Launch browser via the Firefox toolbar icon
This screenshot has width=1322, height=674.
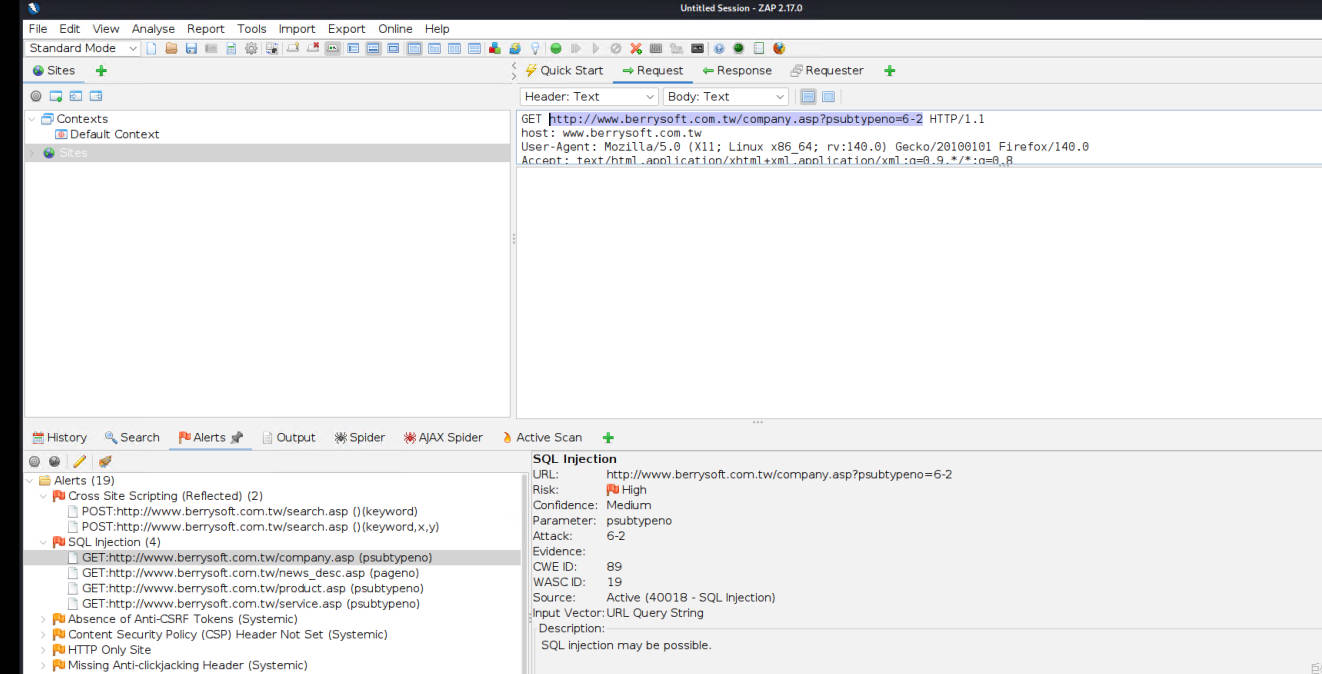[779, 48]
